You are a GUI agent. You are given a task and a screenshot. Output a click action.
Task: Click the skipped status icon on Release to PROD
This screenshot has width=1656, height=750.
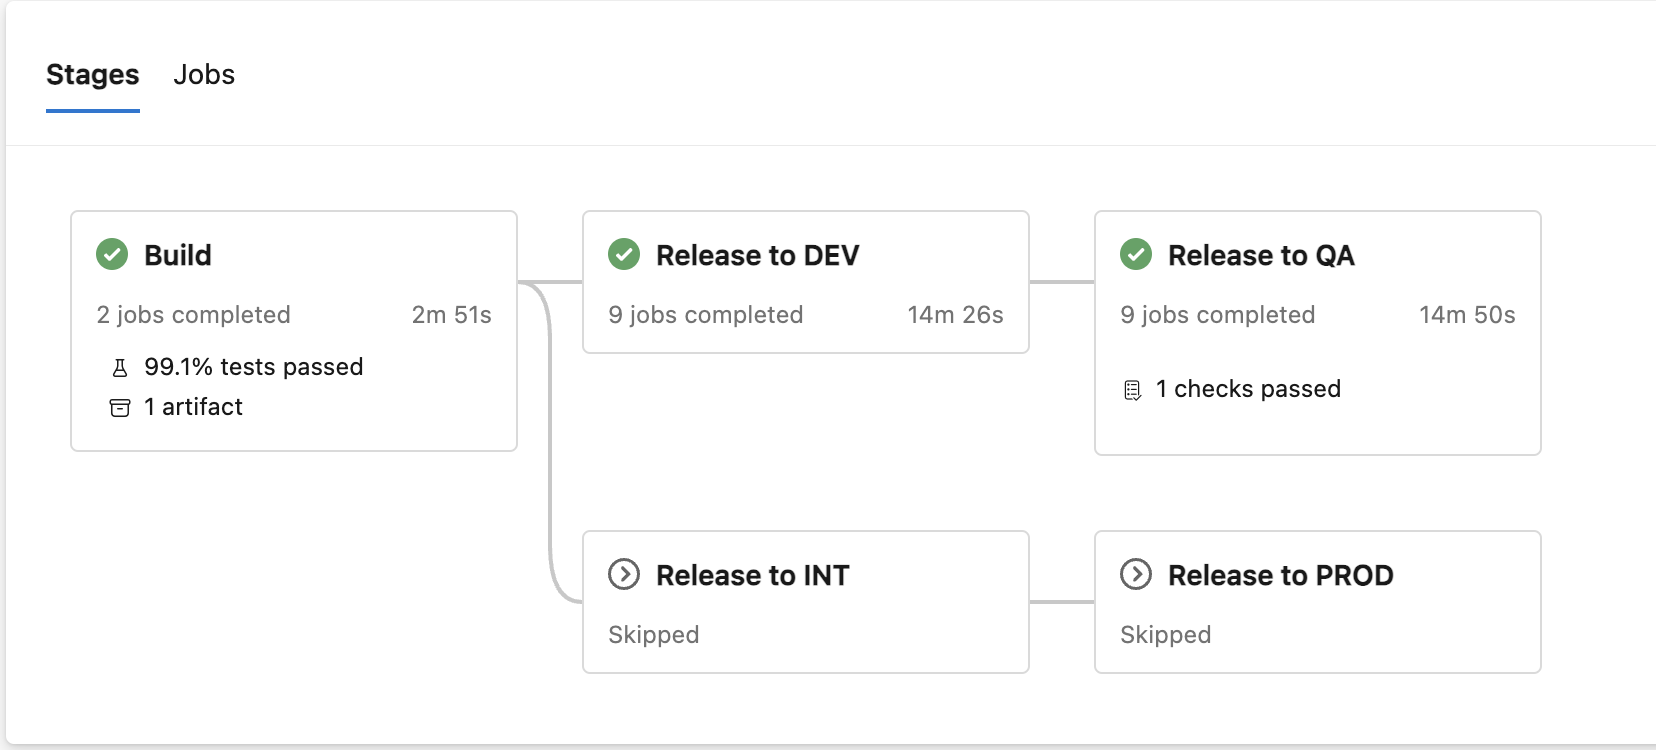[1136, 575]
